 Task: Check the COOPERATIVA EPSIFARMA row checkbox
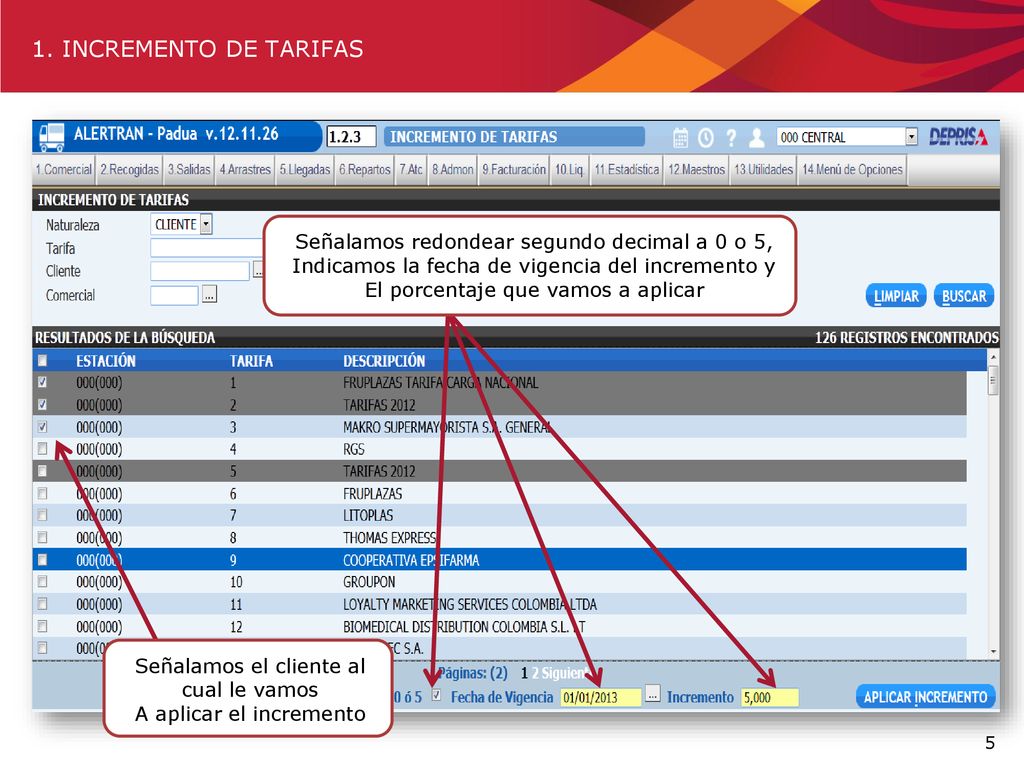click(x=42, y=560)
